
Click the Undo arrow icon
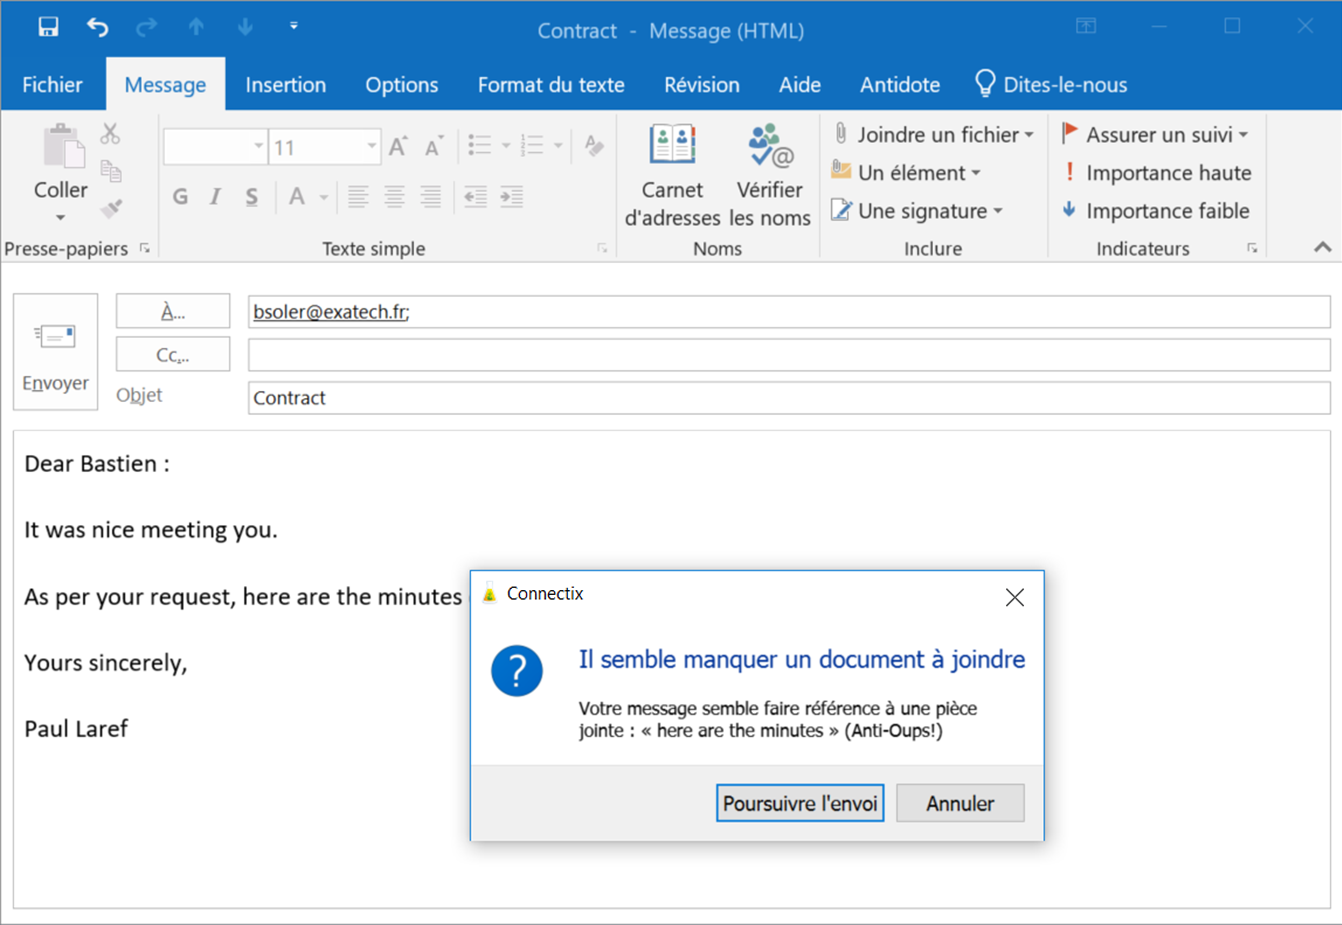pos(97,27)
